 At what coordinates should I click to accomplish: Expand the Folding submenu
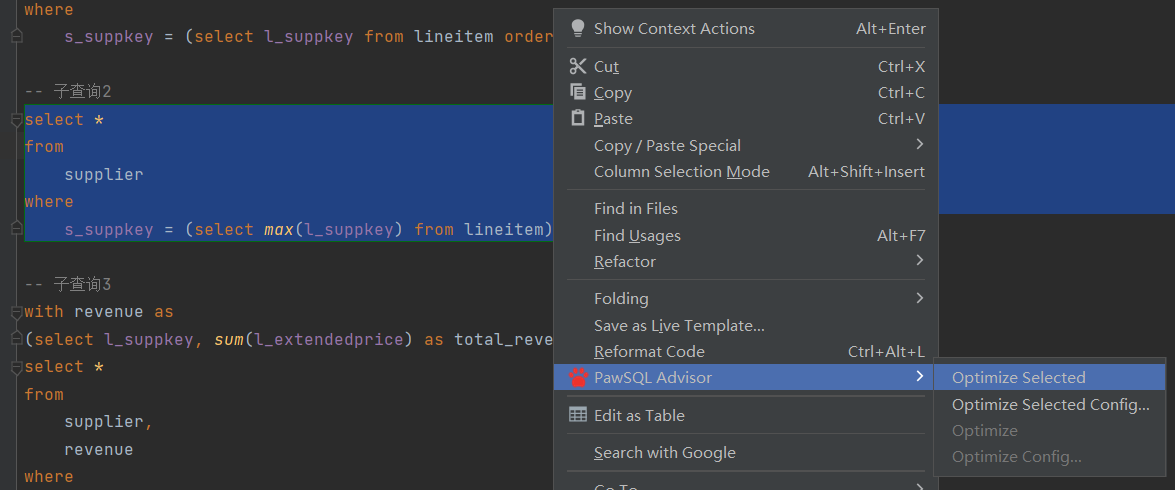coord(919,298)
